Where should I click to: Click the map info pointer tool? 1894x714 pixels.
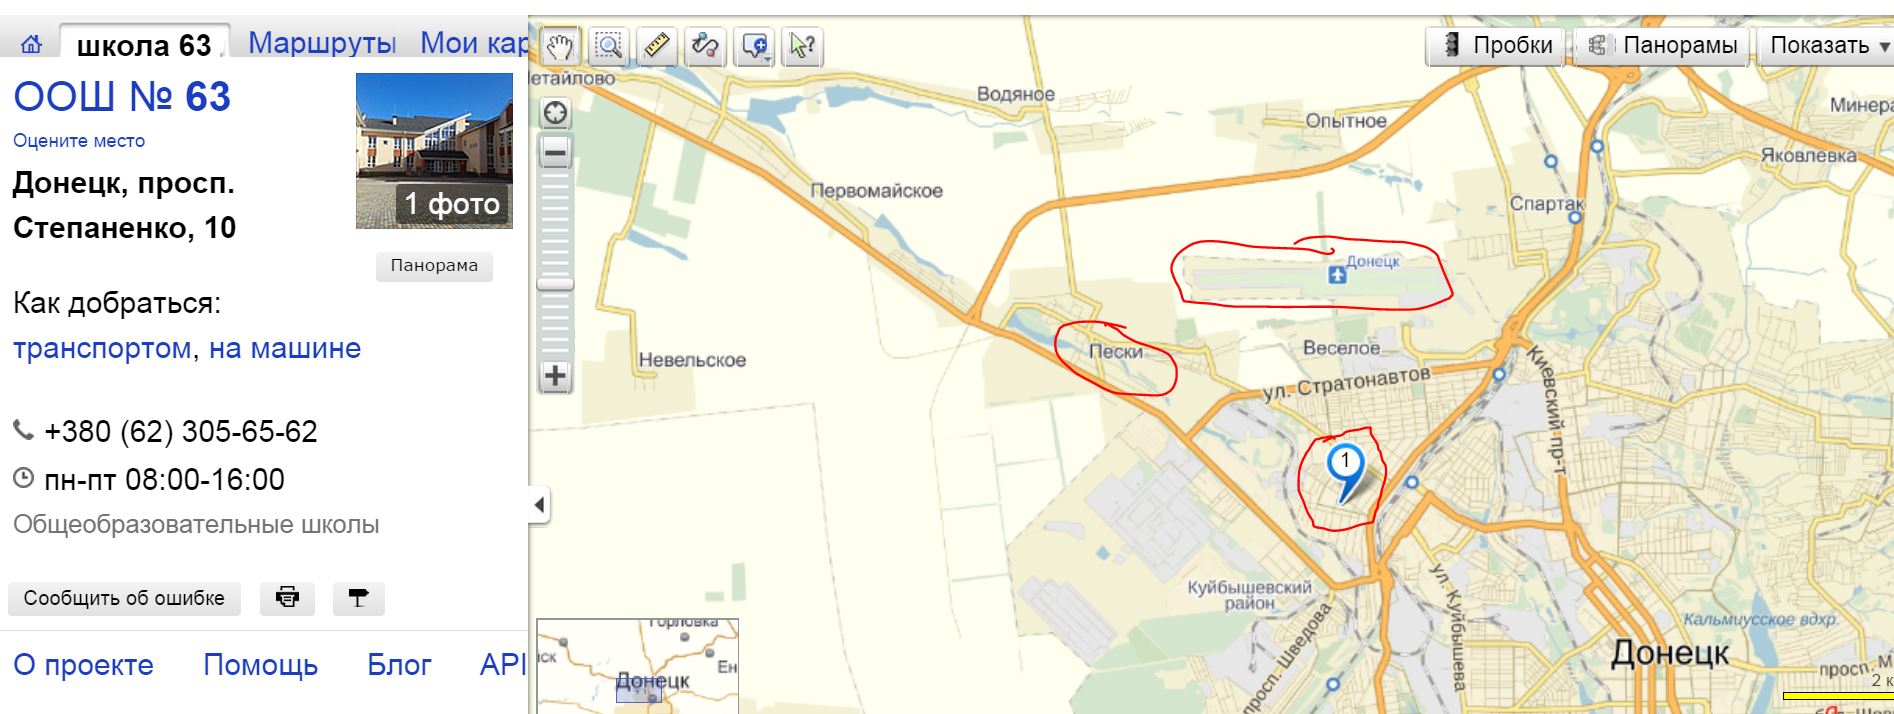(x=802, y=46)
